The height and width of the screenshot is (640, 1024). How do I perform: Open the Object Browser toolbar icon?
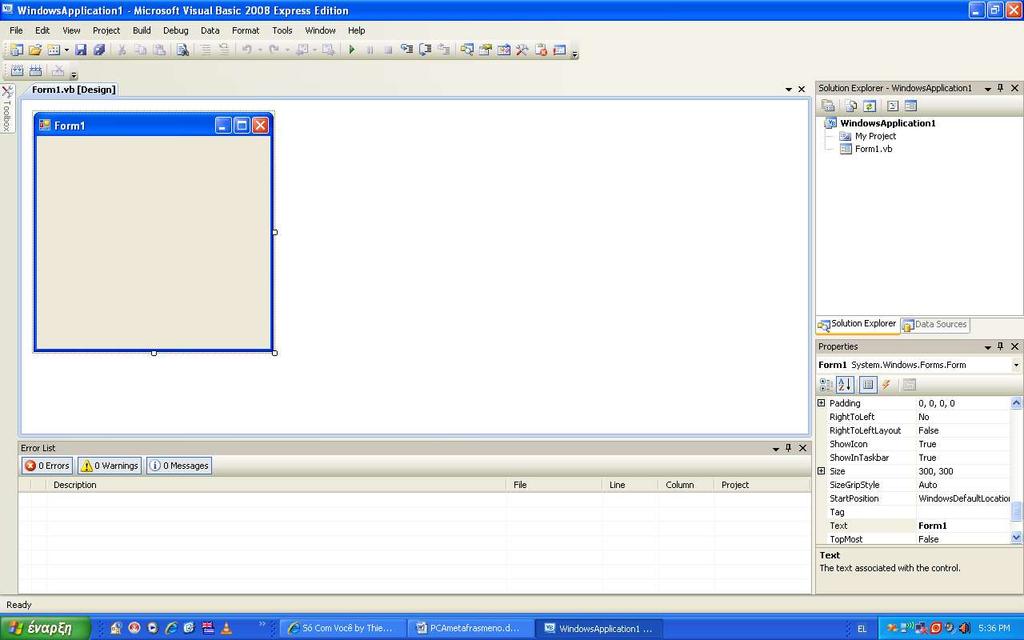pos(504,50)
